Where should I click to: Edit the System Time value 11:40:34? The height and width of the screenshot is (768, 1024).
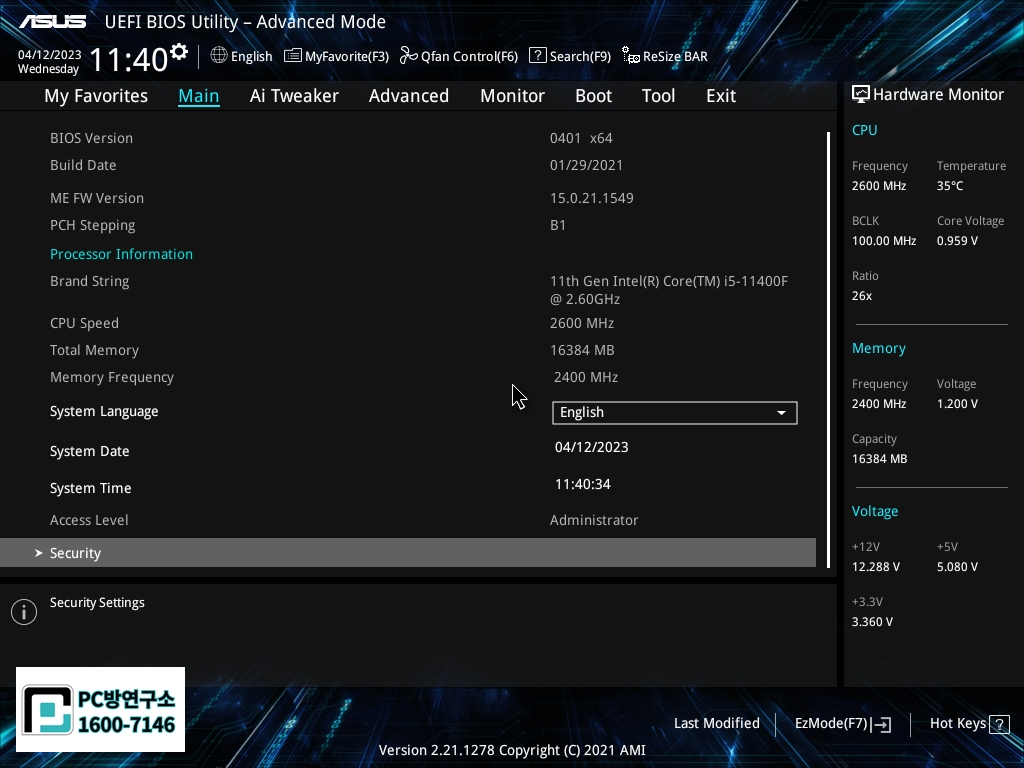pyautogui.click(x=583, y=485)
